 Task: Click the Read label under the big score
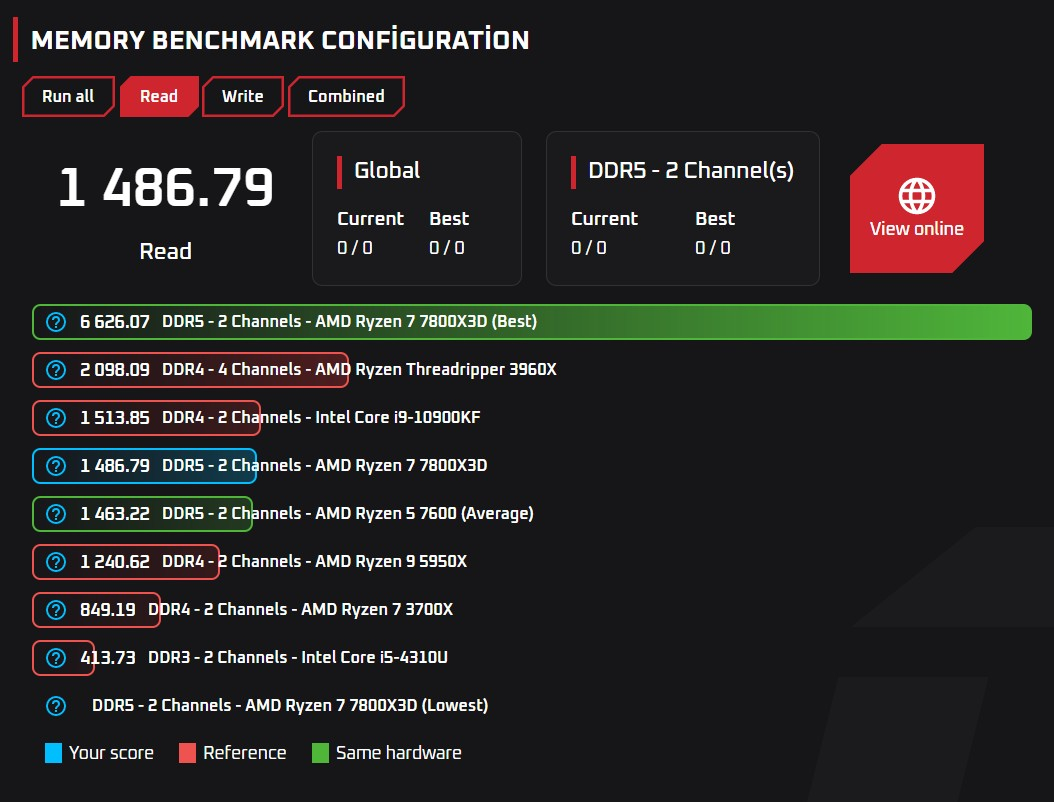tap(165, 251)
